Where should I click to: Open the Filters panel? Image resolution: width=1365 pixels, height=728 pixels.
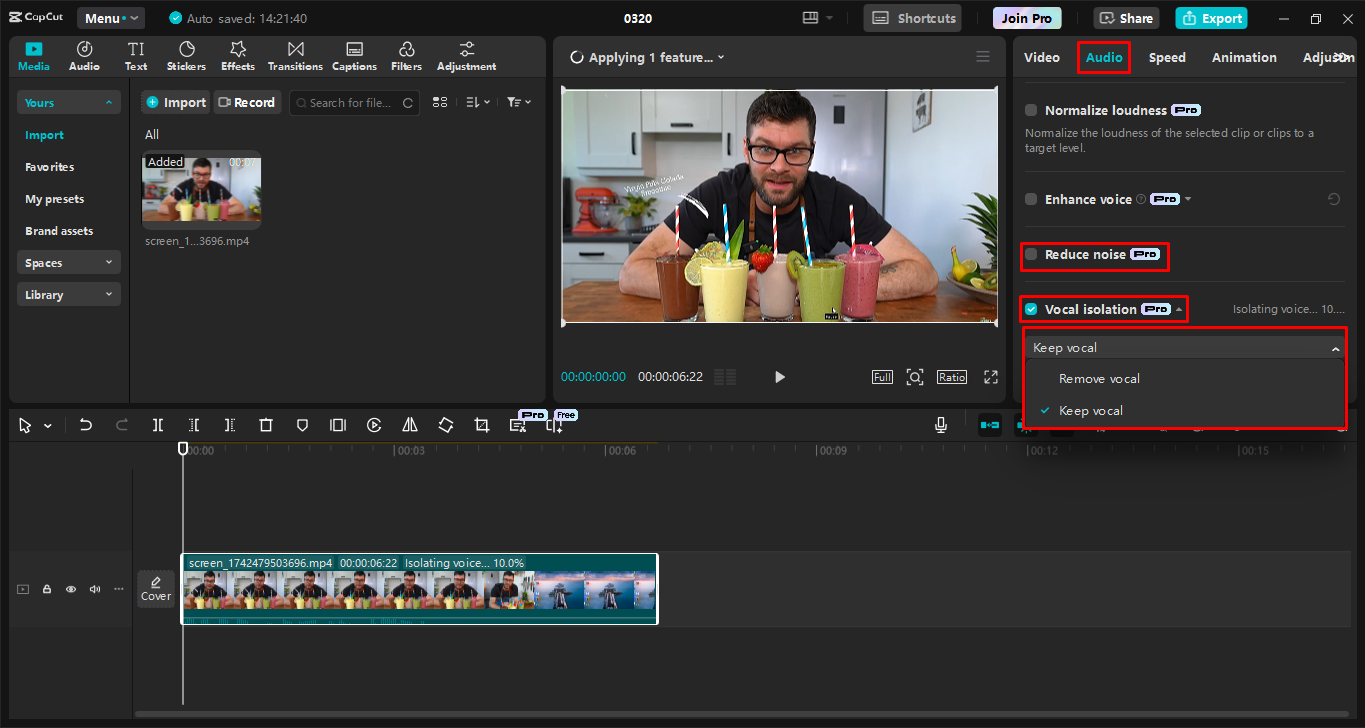coord(406,55)
